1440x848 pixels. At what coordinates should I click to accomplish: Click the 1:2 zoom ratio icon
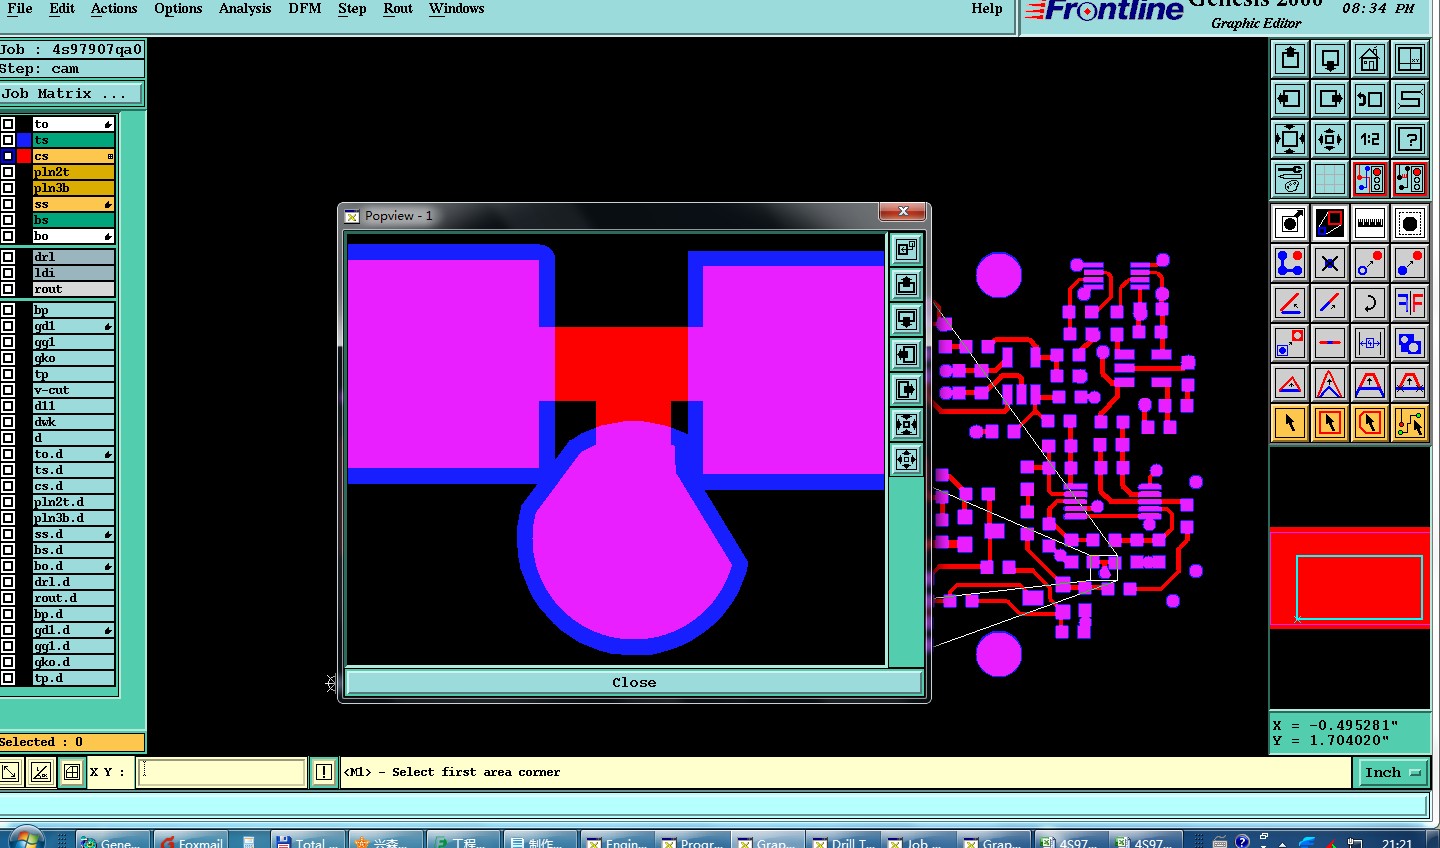(1370, 139)
